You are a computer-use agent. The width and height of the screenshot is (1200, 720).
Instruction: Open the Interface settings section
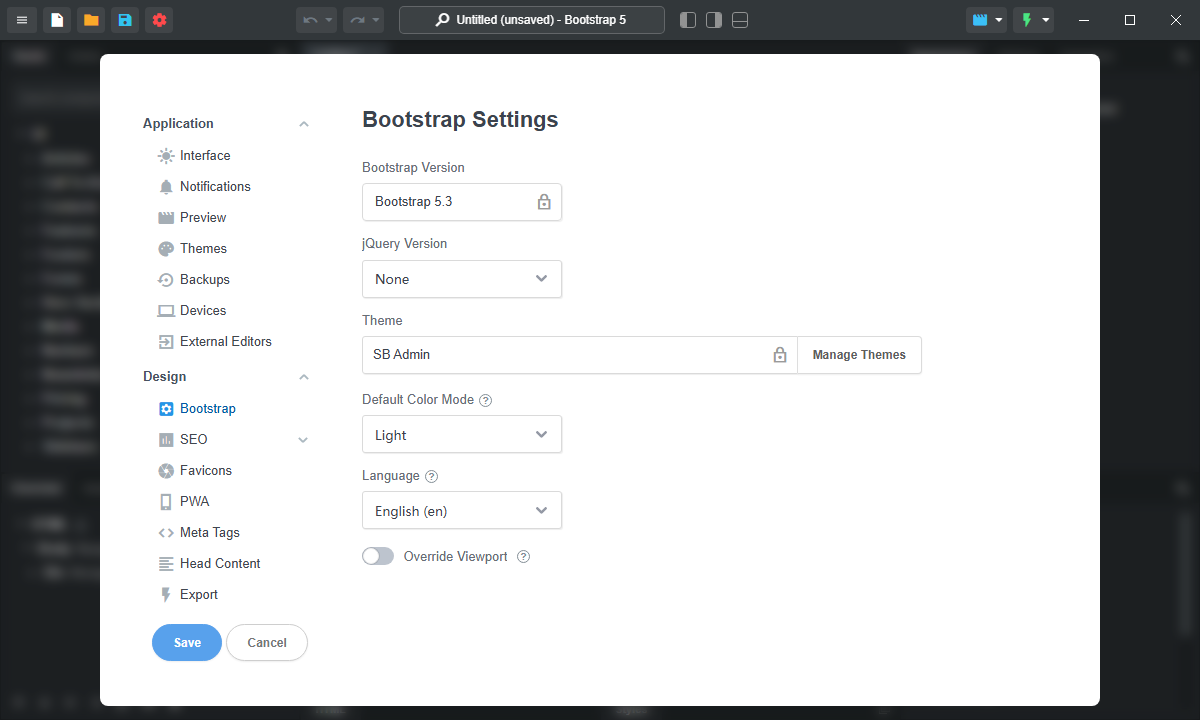tap(203, 155)
